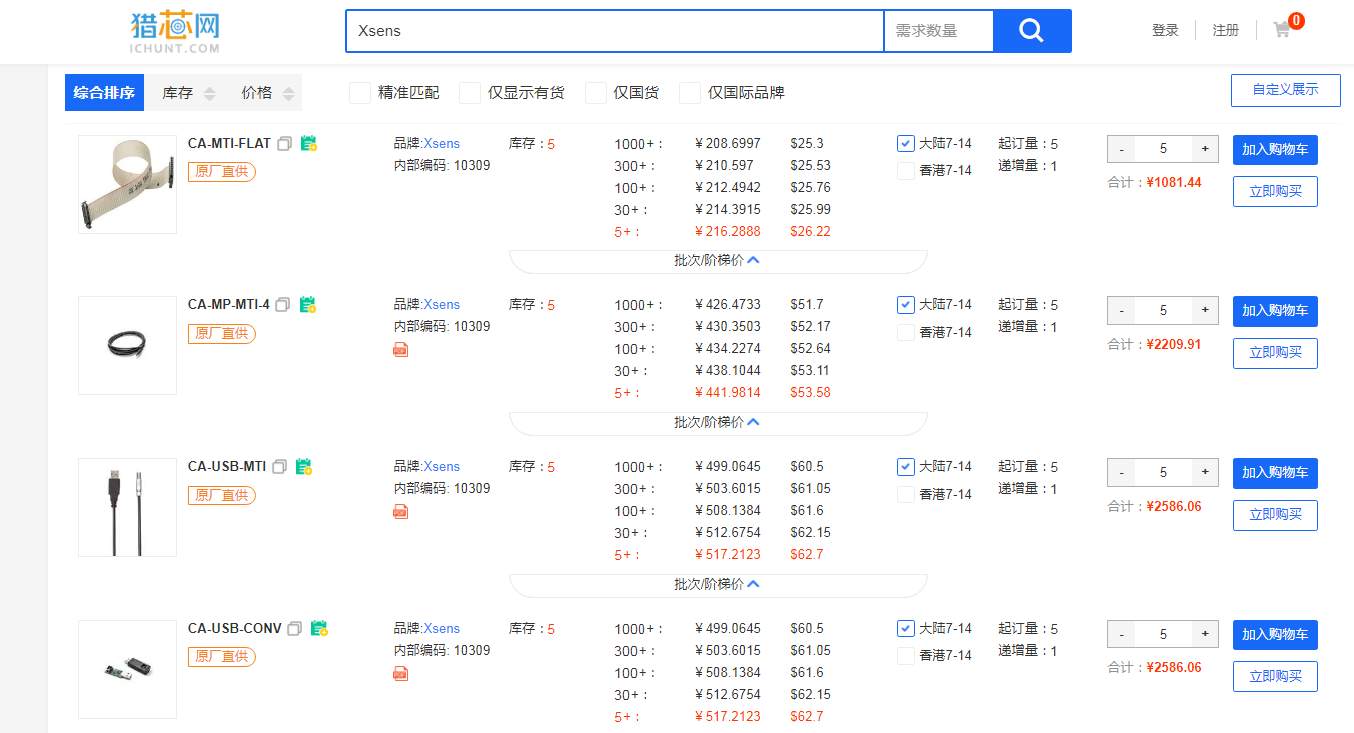Open the 自定义展示 button
The width and height of the screenshot is (1354, 733).
(x=1285, y=90)
